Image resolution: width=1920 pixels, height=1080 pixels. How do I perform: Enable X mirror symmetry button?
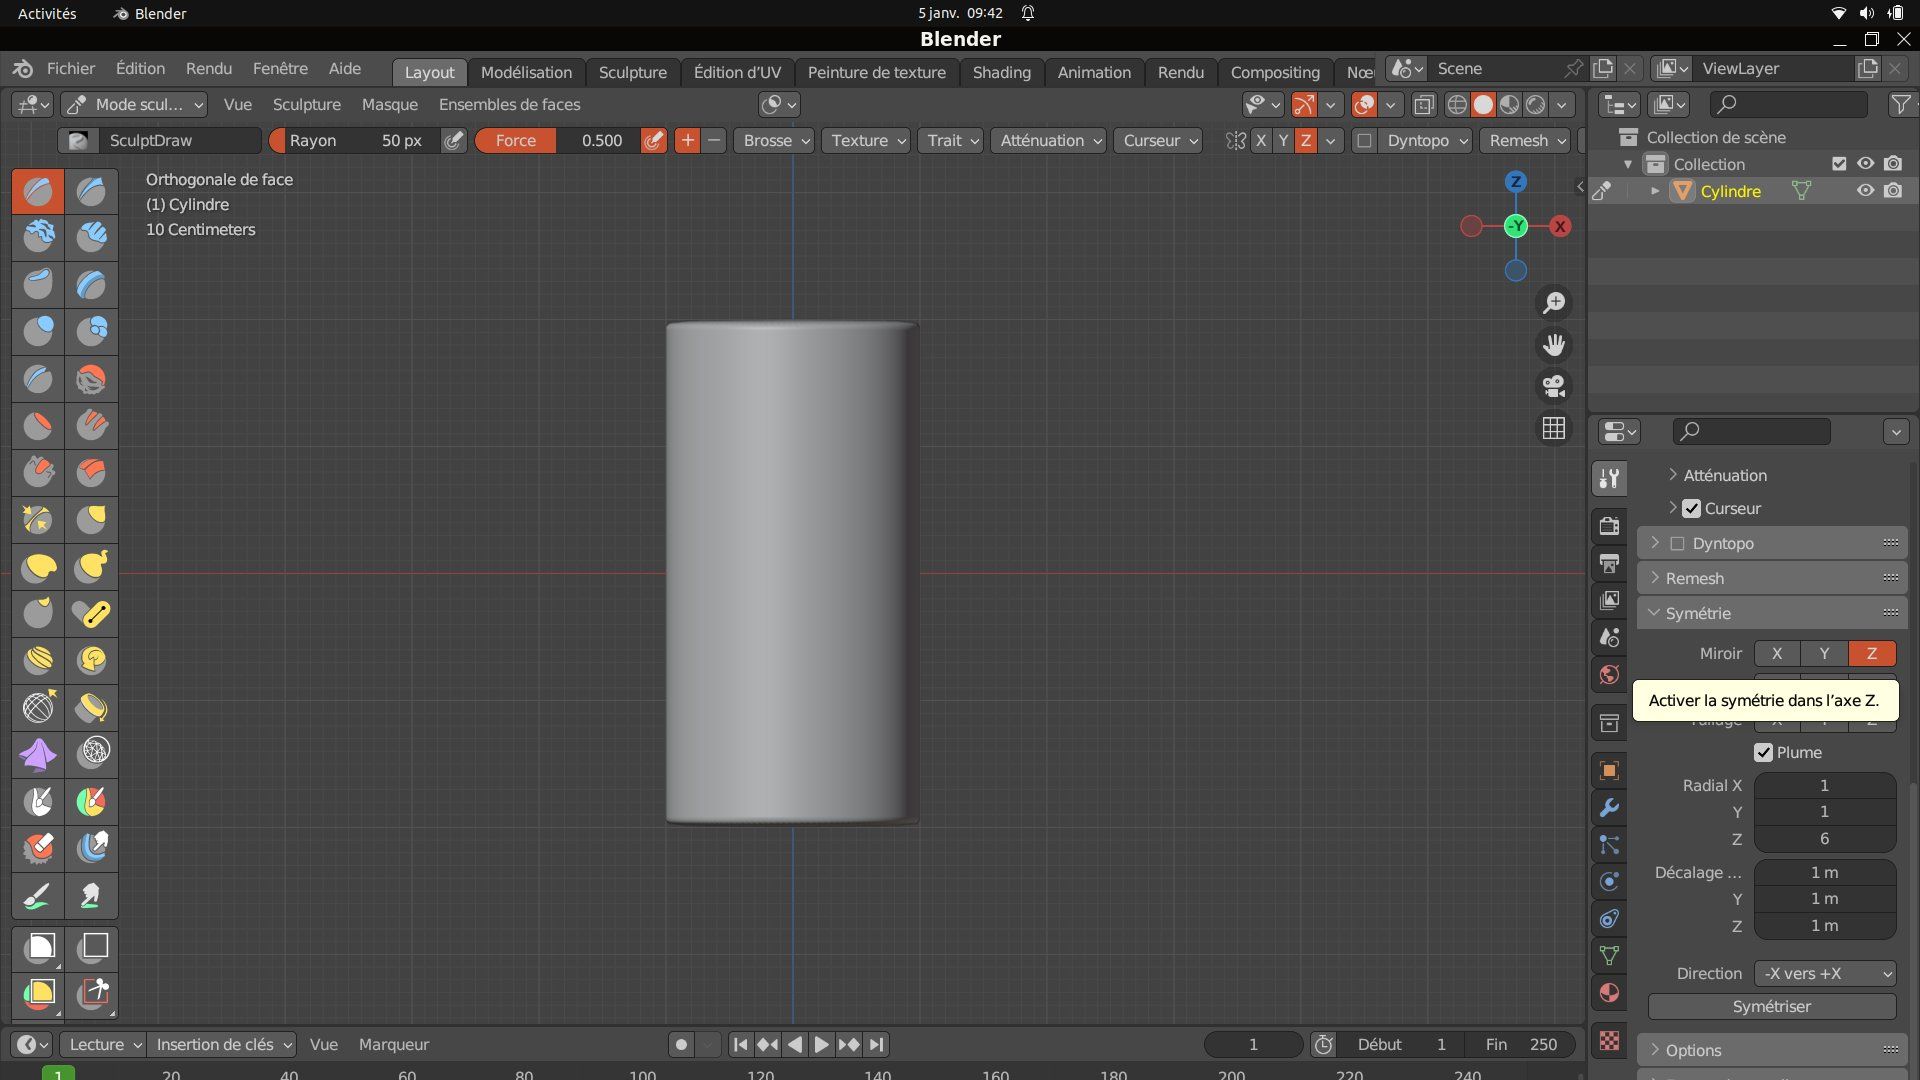point(1776,653)
